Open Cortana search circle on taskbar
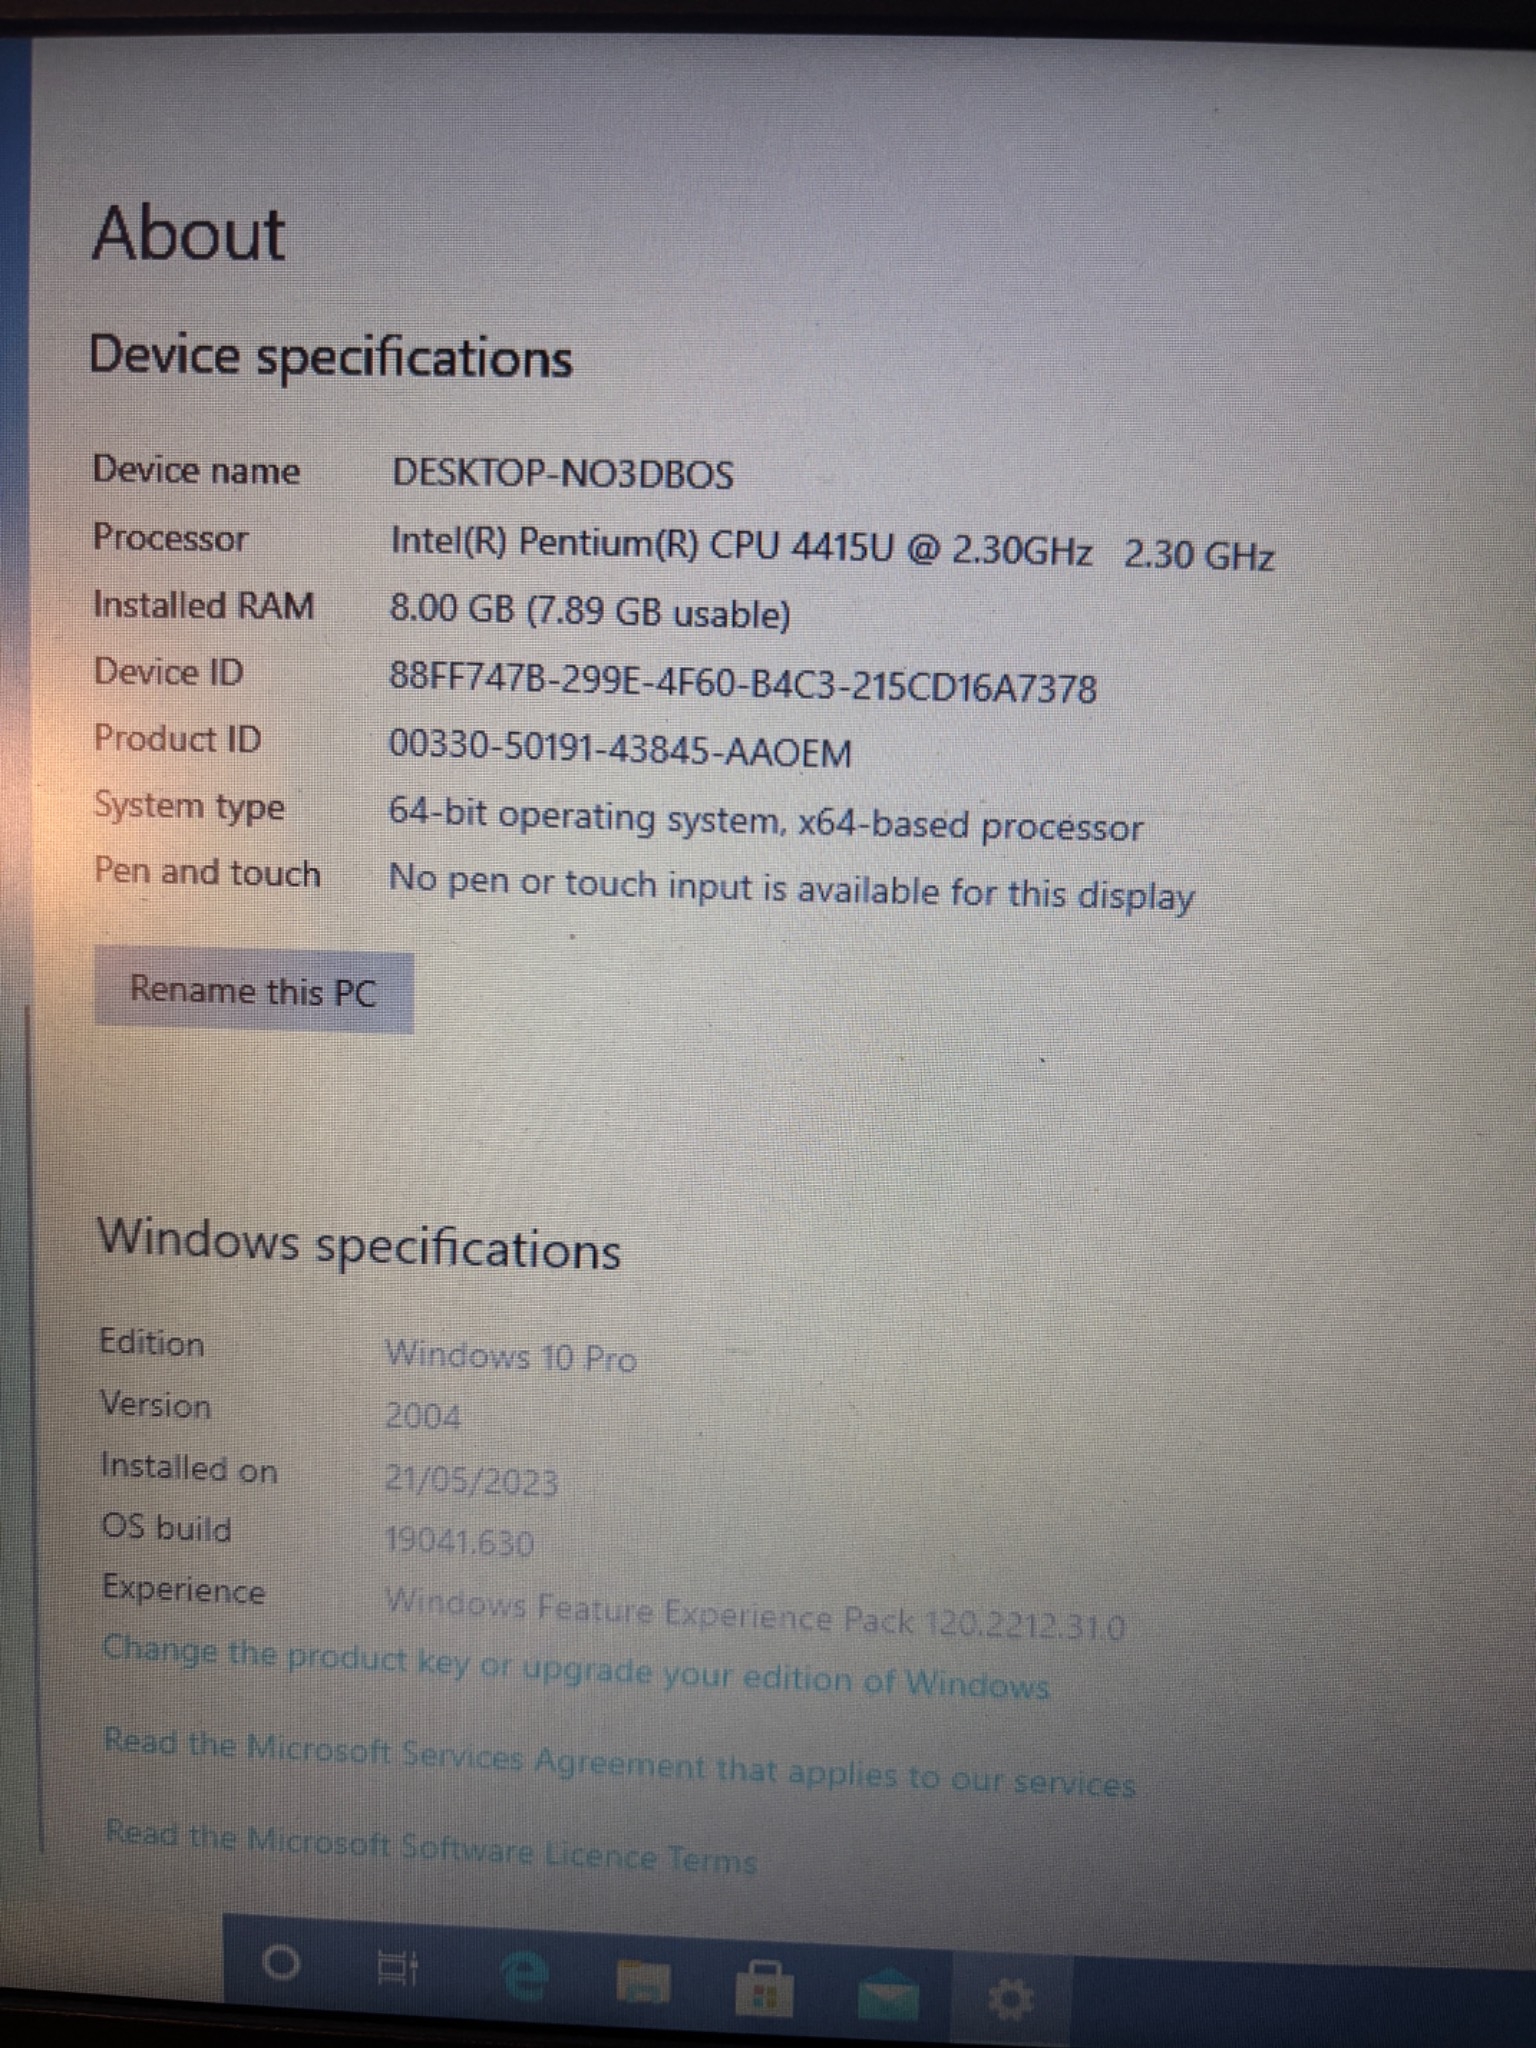Viewport: 1536px width, 2048px height. pos(280,1964)
